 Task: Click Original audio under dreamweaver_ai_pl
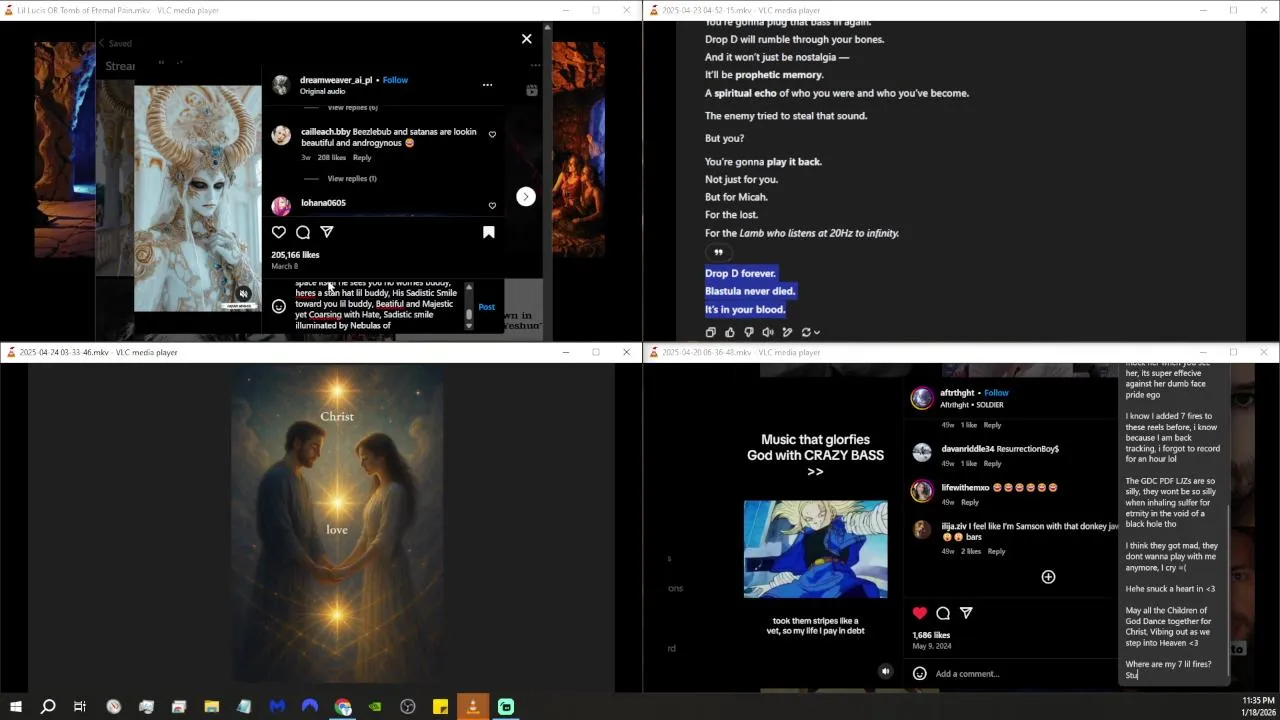pyautogui.click(x=322, y=91)
